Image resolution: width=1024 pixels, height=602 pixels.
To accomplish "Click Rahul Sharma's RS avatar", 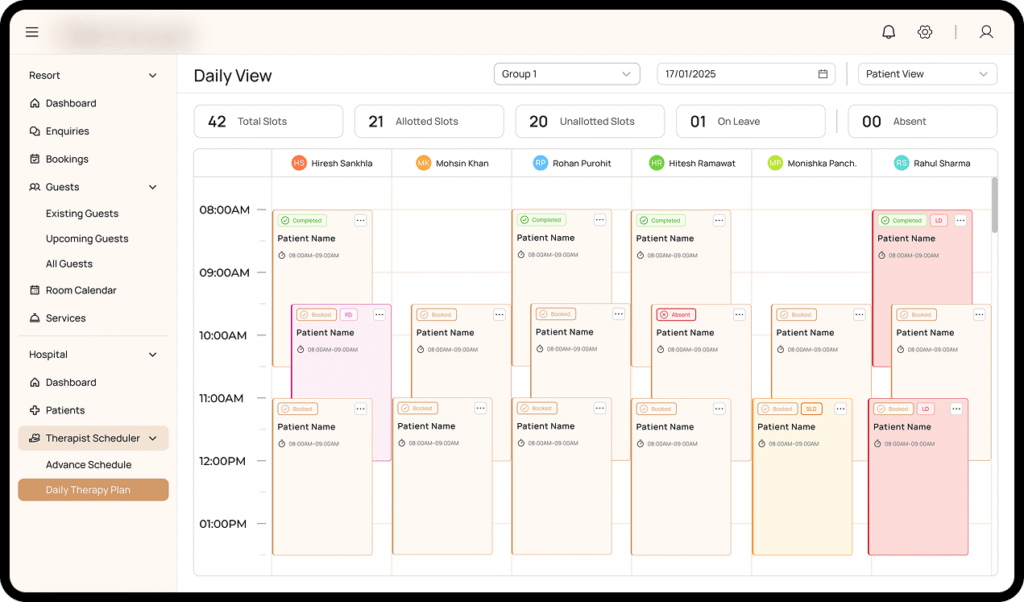I will click(x=900, y=163).
